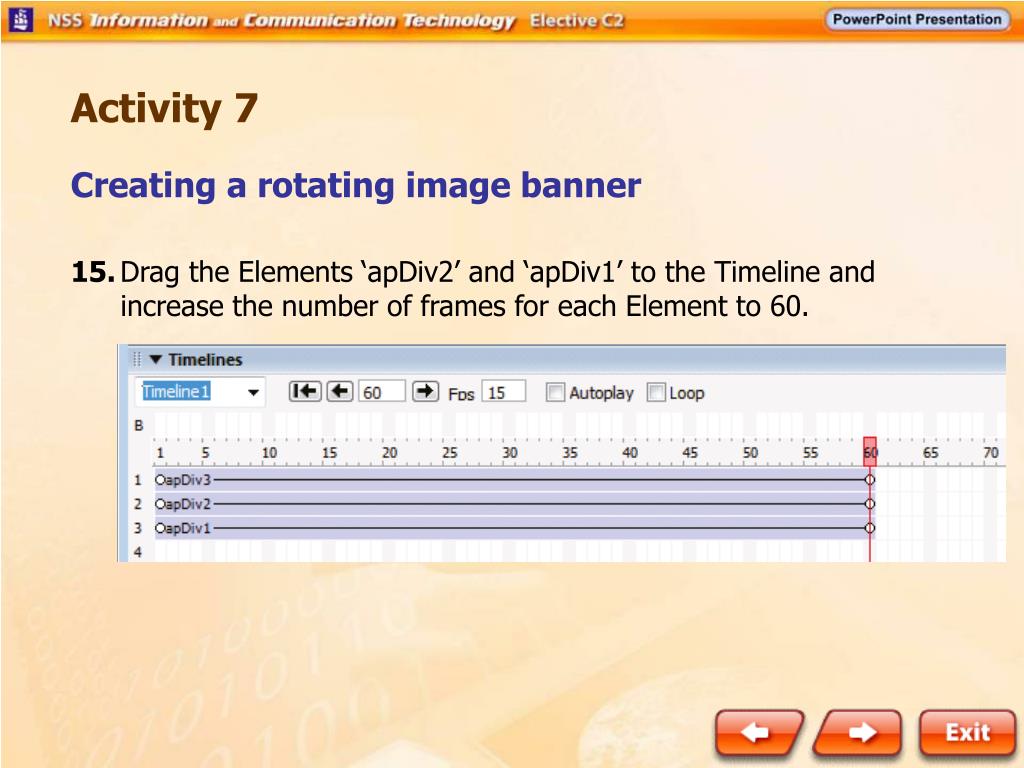The width and height of the screenshot is (1024, 768).
Task: Click the Fps field showing 15
Action: (503, 392)
